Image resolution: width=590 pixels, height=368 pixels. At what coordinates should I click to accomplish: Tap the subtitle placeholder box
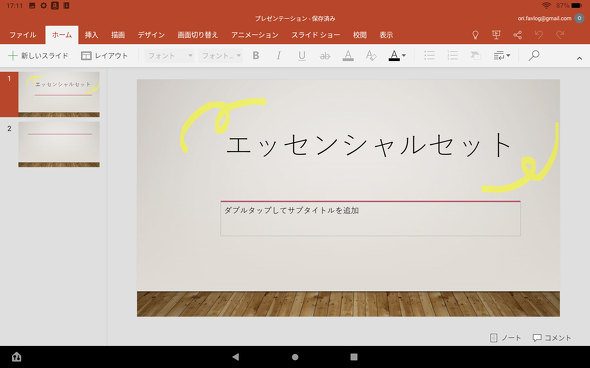coord(370,219)
